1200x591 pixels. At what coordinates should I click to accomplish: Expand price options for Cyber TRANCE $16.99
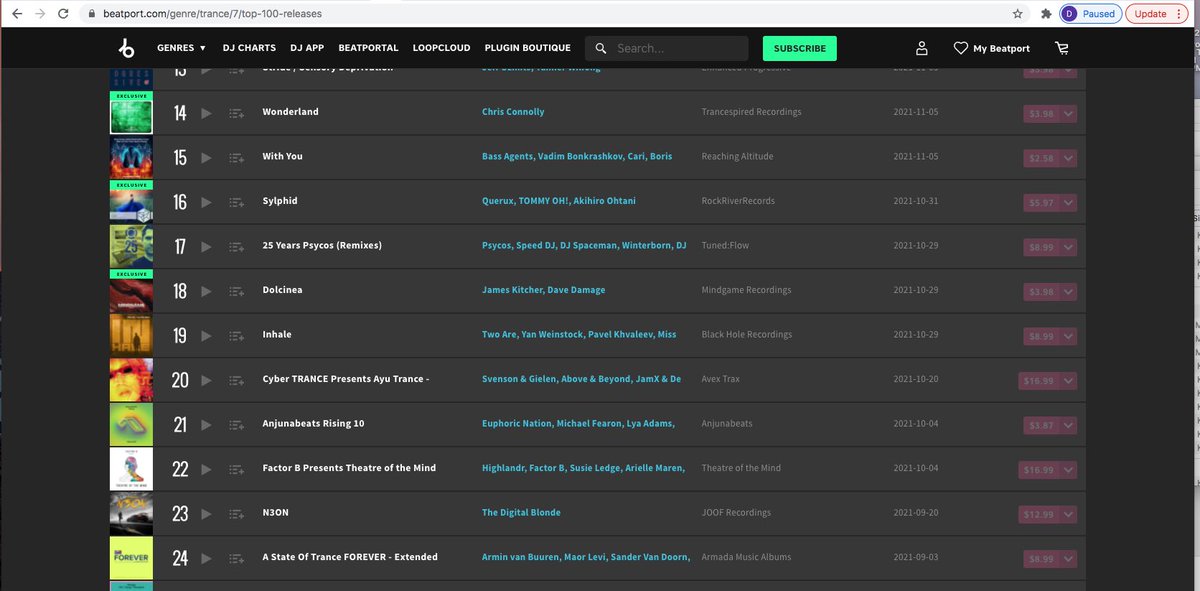1069,380
